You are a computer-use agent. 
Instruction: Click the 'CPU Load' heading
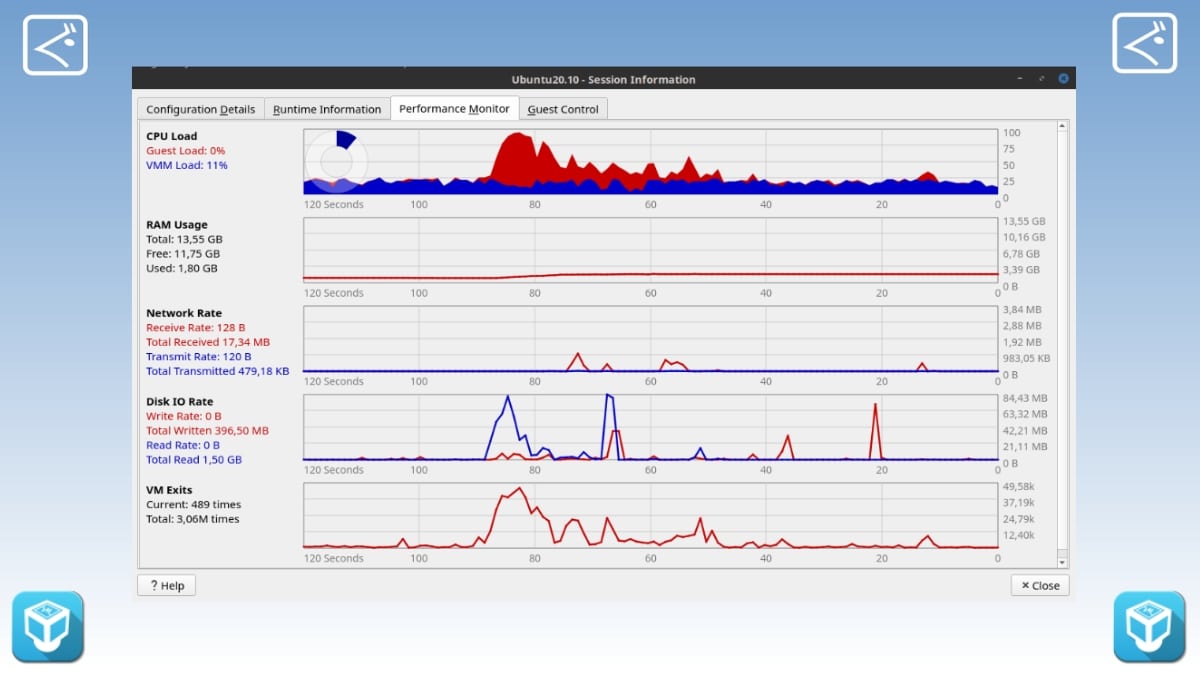tap(171, 136)
